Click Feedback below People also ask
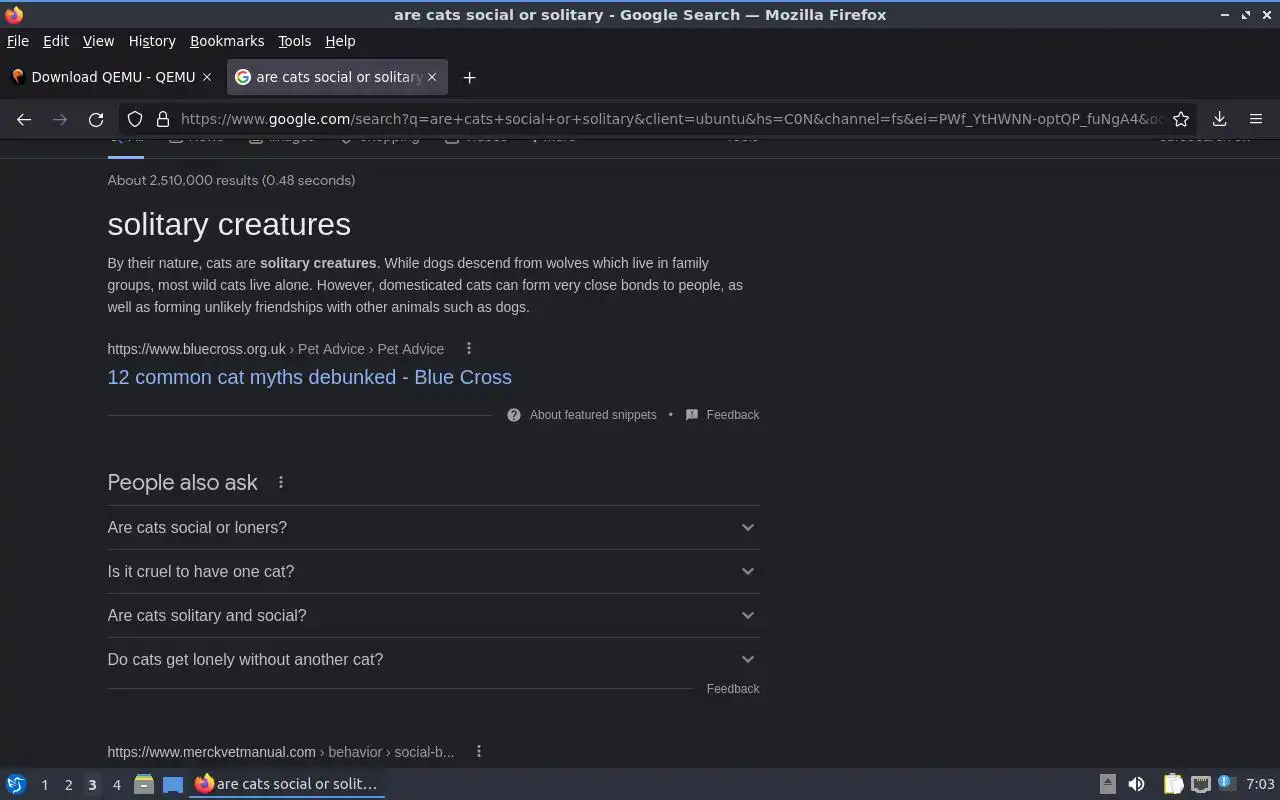The height and width of the screenshot is (800, 1280). 733,689
